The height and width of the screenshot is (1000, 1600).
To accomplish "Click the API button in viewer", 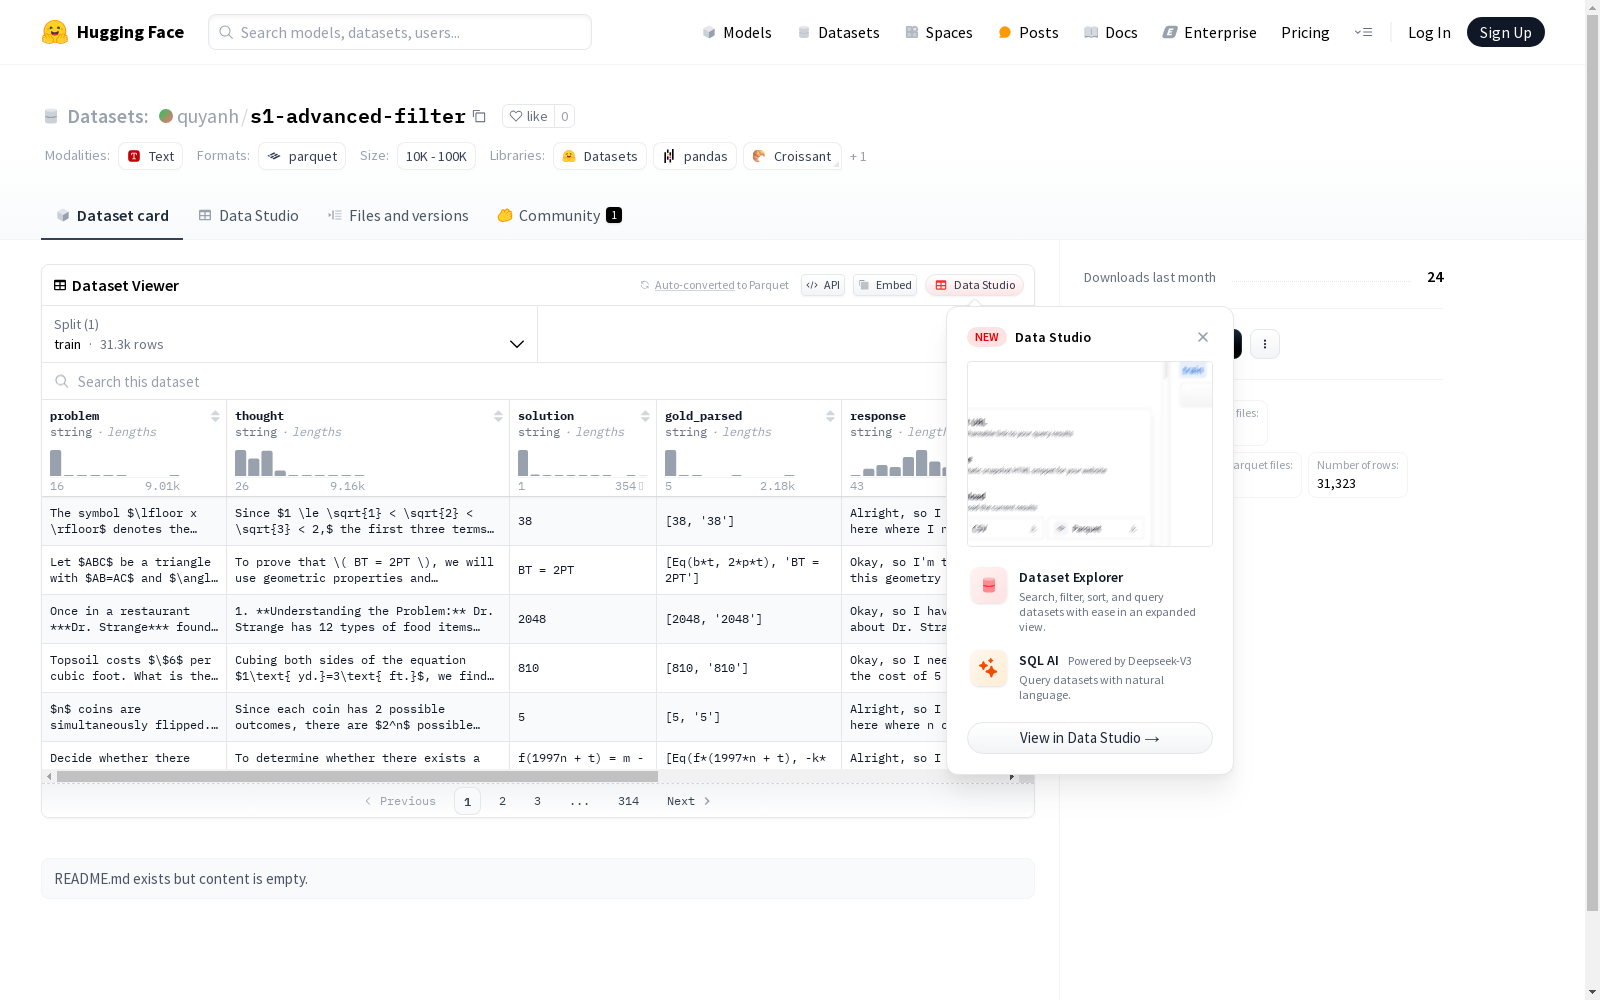I will [823, 285].
